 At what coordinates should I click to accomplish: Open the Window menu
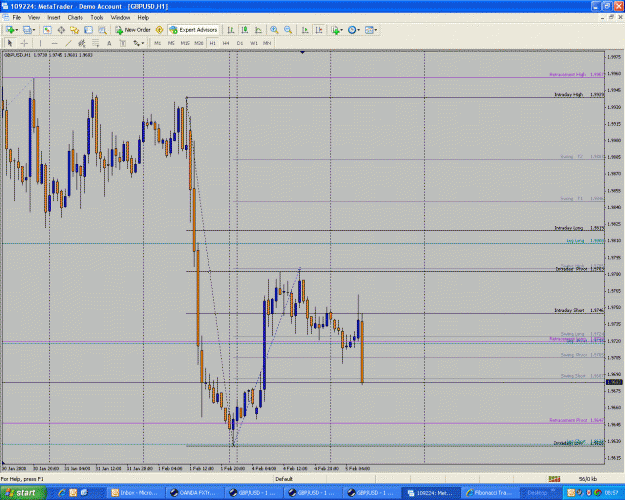click(120, 18)
